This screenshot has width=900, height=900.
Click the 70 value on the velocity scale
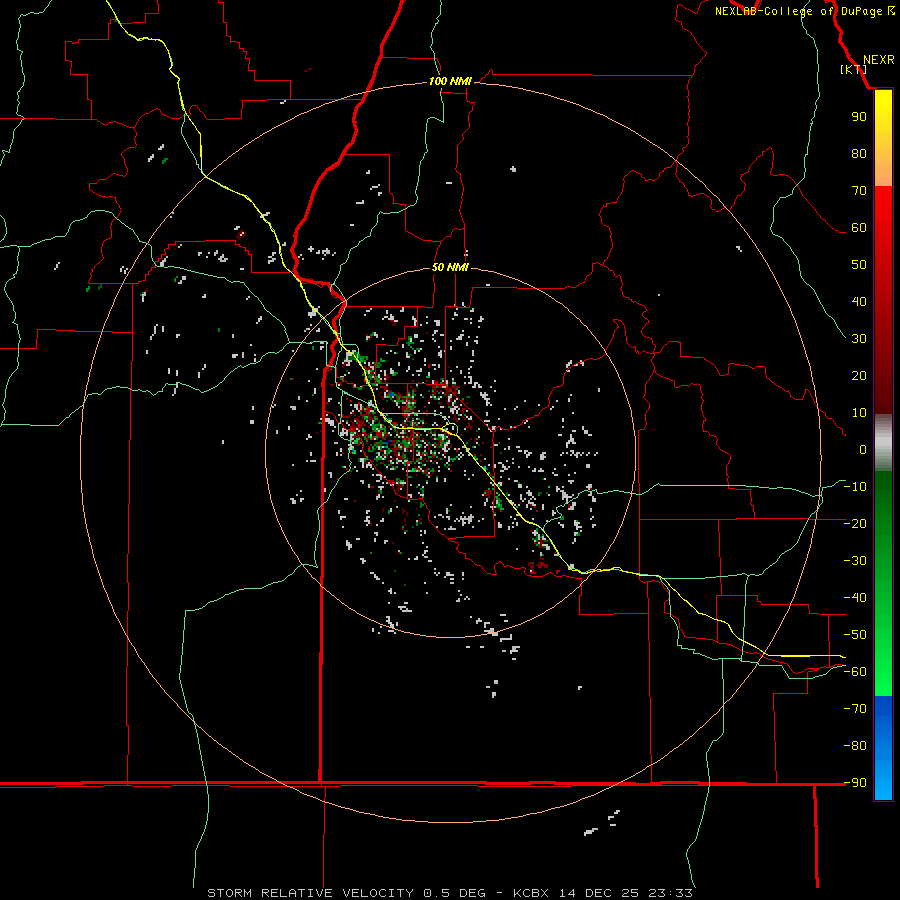point(859,191)
